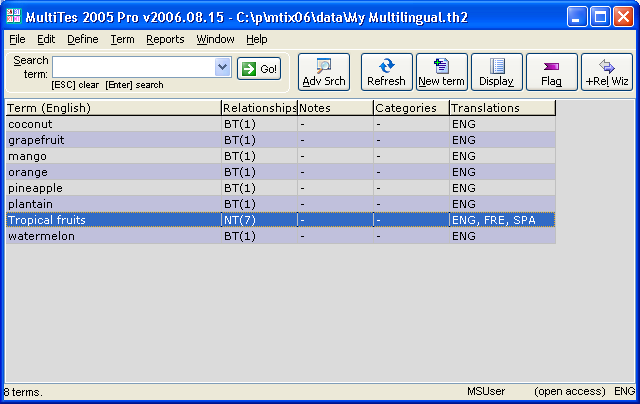Click the categories cell in the pineapple row
The height and width of the screenshot is (404, 640).
coord(411,188)
